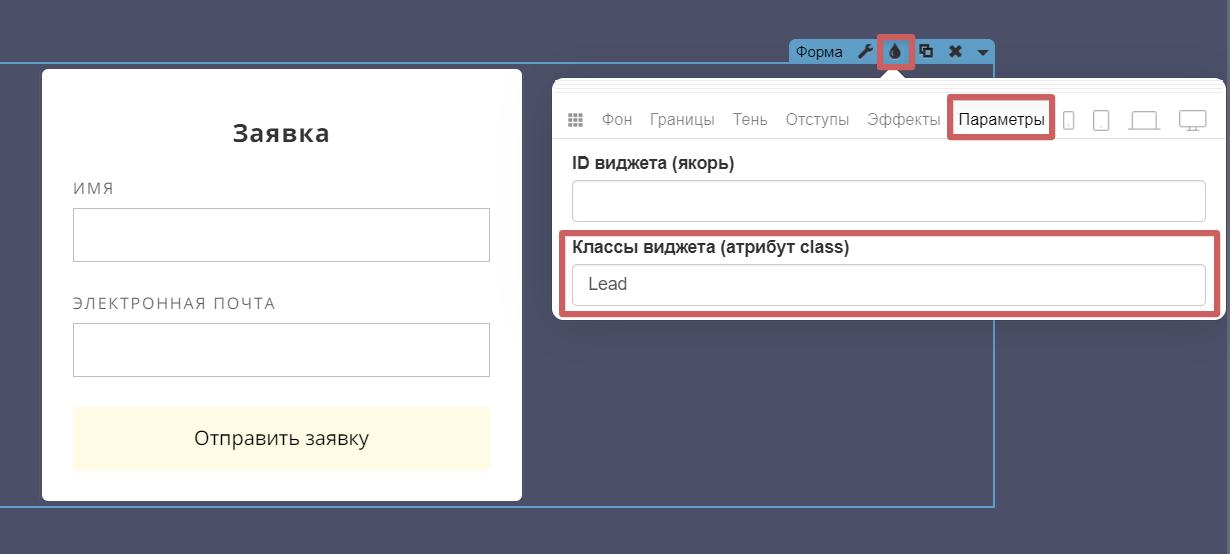Click the duplicate widget icon
This screenshot has width=1230, height=554.
click(926, 51)
